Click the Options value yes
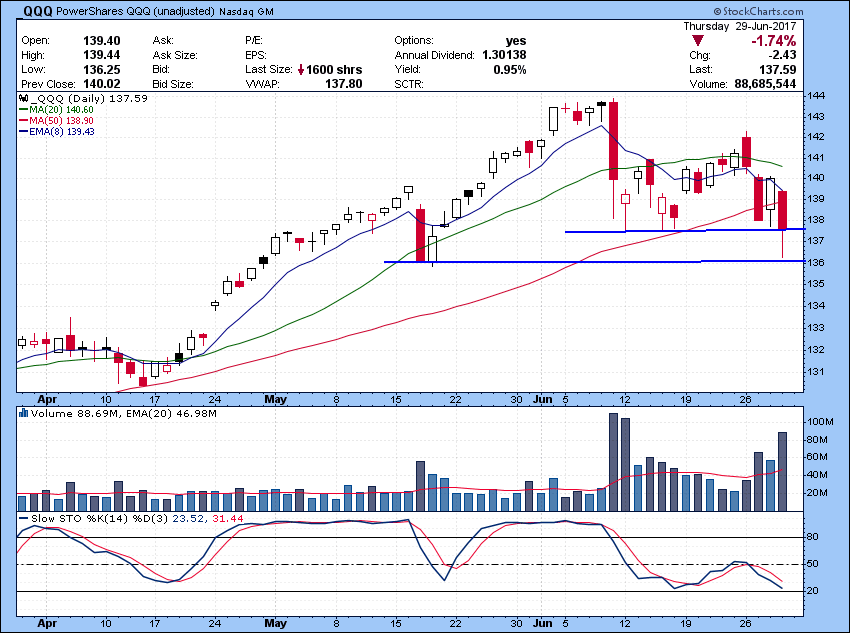Screen dimensions: 850x633 coord(516,41)
